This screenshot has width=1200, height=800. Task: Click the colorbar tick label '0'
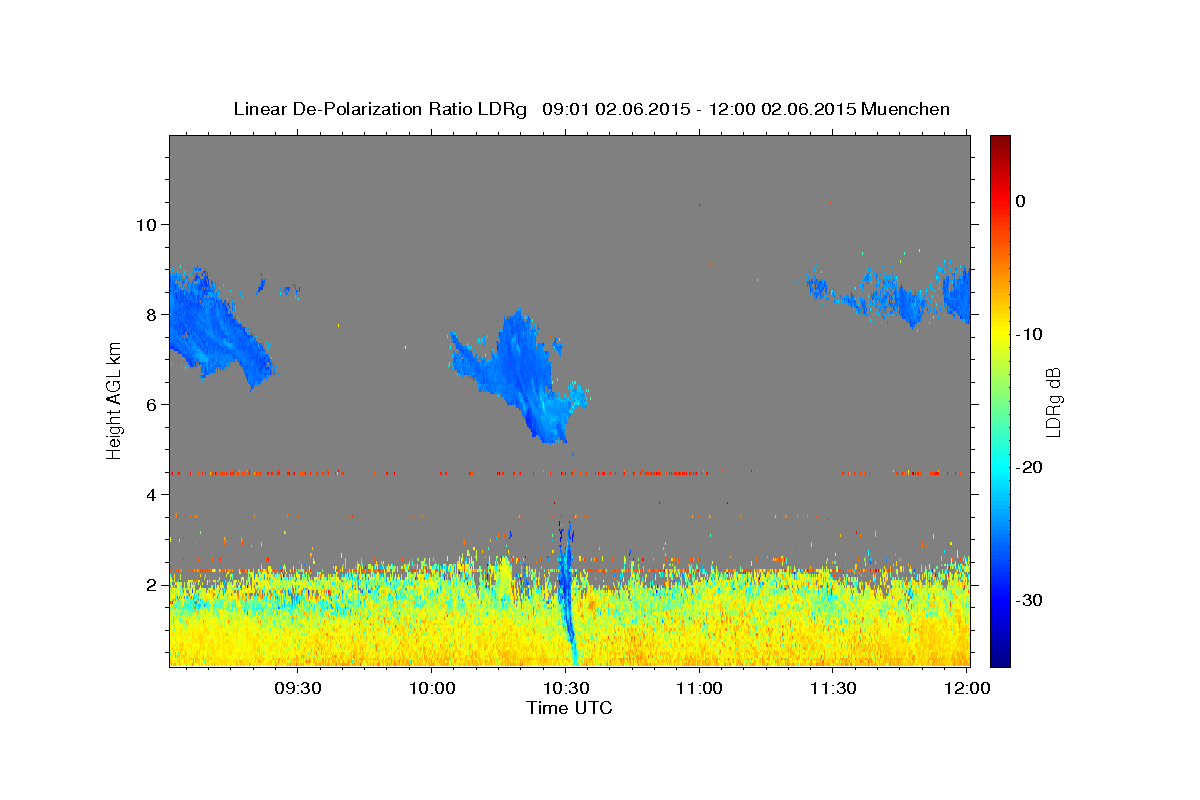pyautogui.click(x=1021, y=201)
